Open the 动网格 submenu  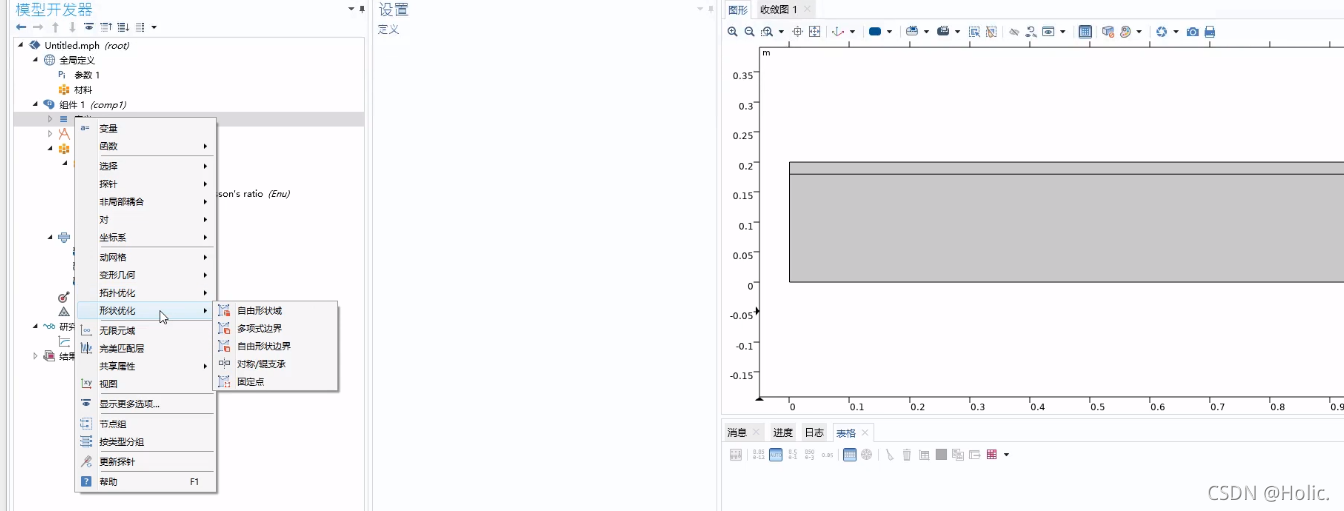[146, 257]
